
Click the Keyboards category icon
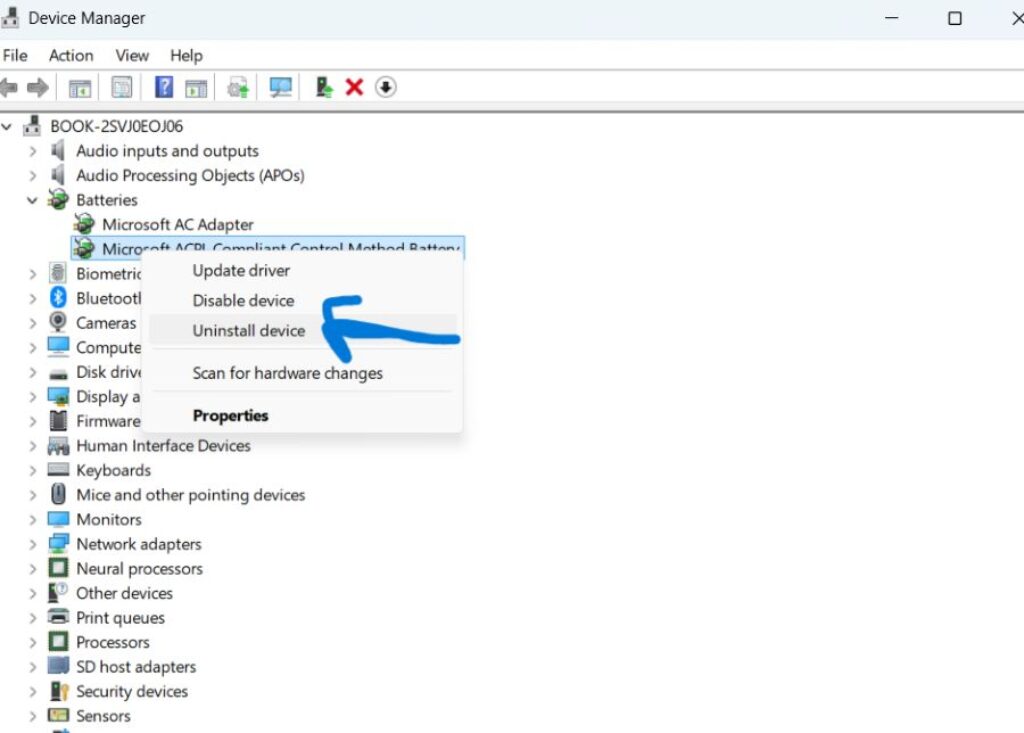point(58,470)
